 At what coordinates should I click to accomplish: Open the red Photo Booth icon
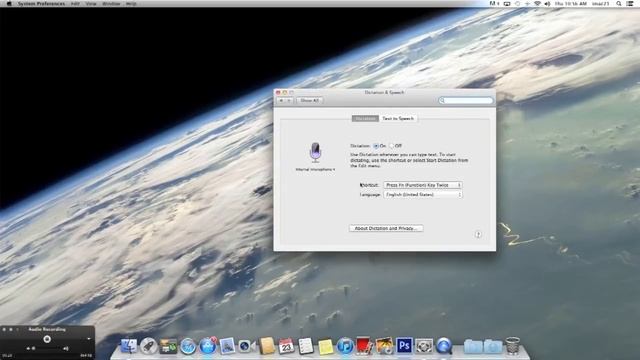364,346
